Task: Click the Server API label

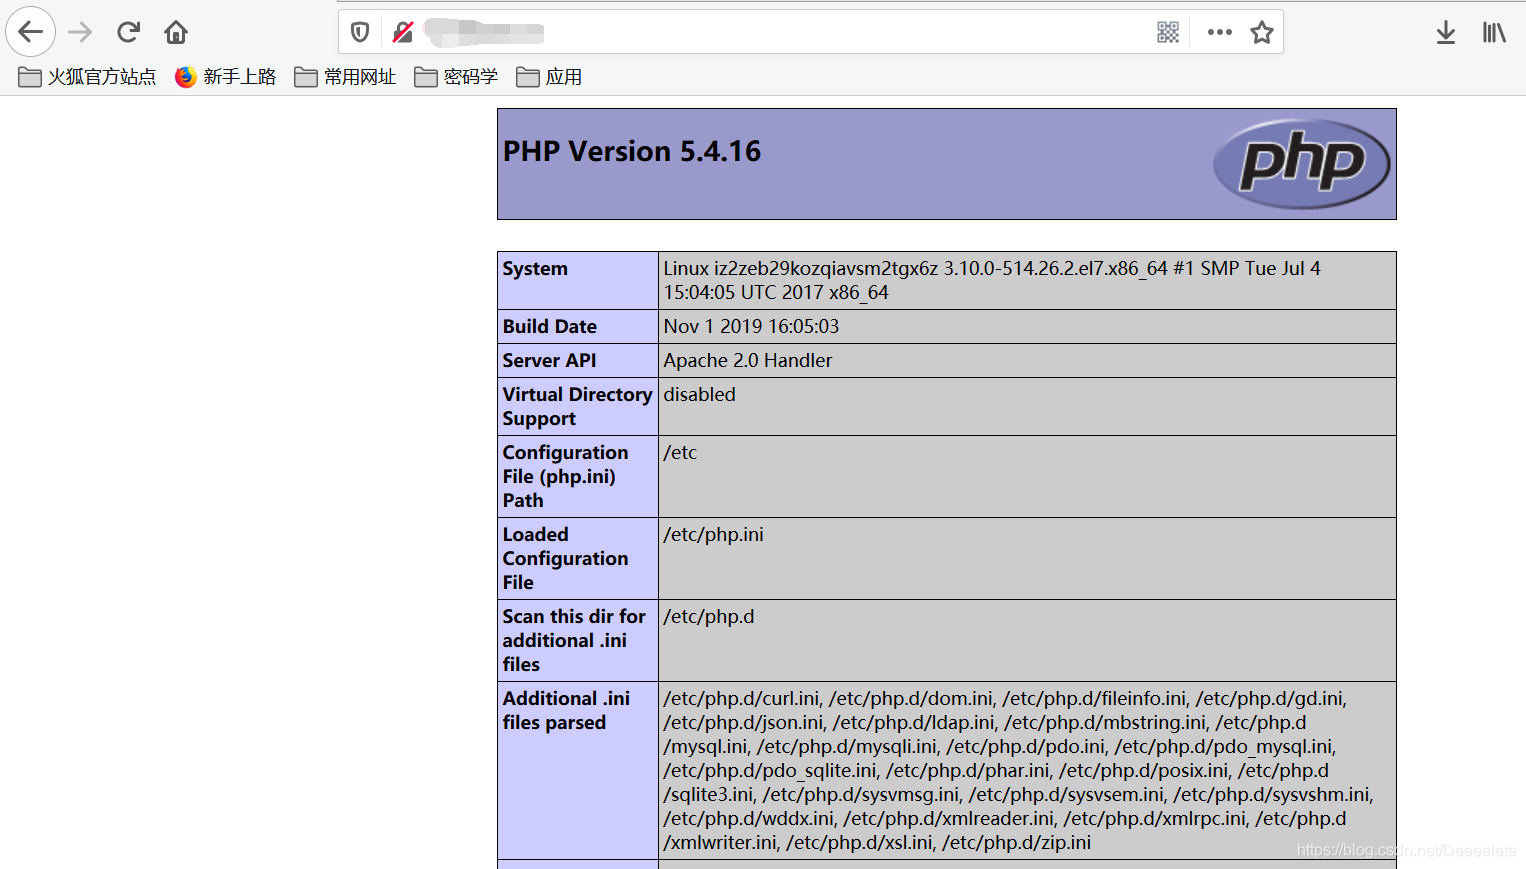Action: 549,360
